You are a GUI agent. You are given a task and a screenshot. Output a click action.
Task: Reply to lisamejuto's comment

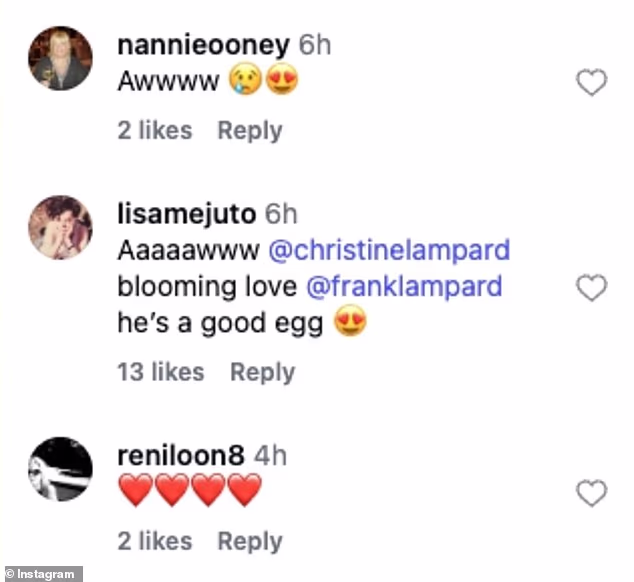coord(262,373)
